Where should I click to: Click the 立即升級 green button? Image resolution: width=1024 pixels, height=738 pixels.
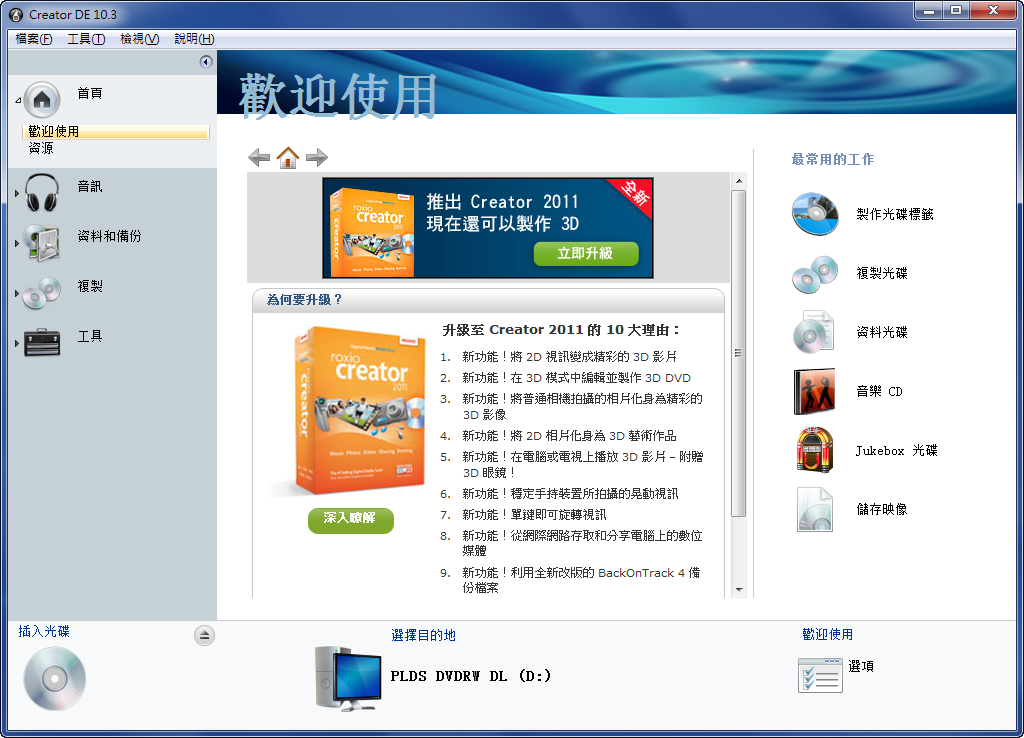coord(586,253)
